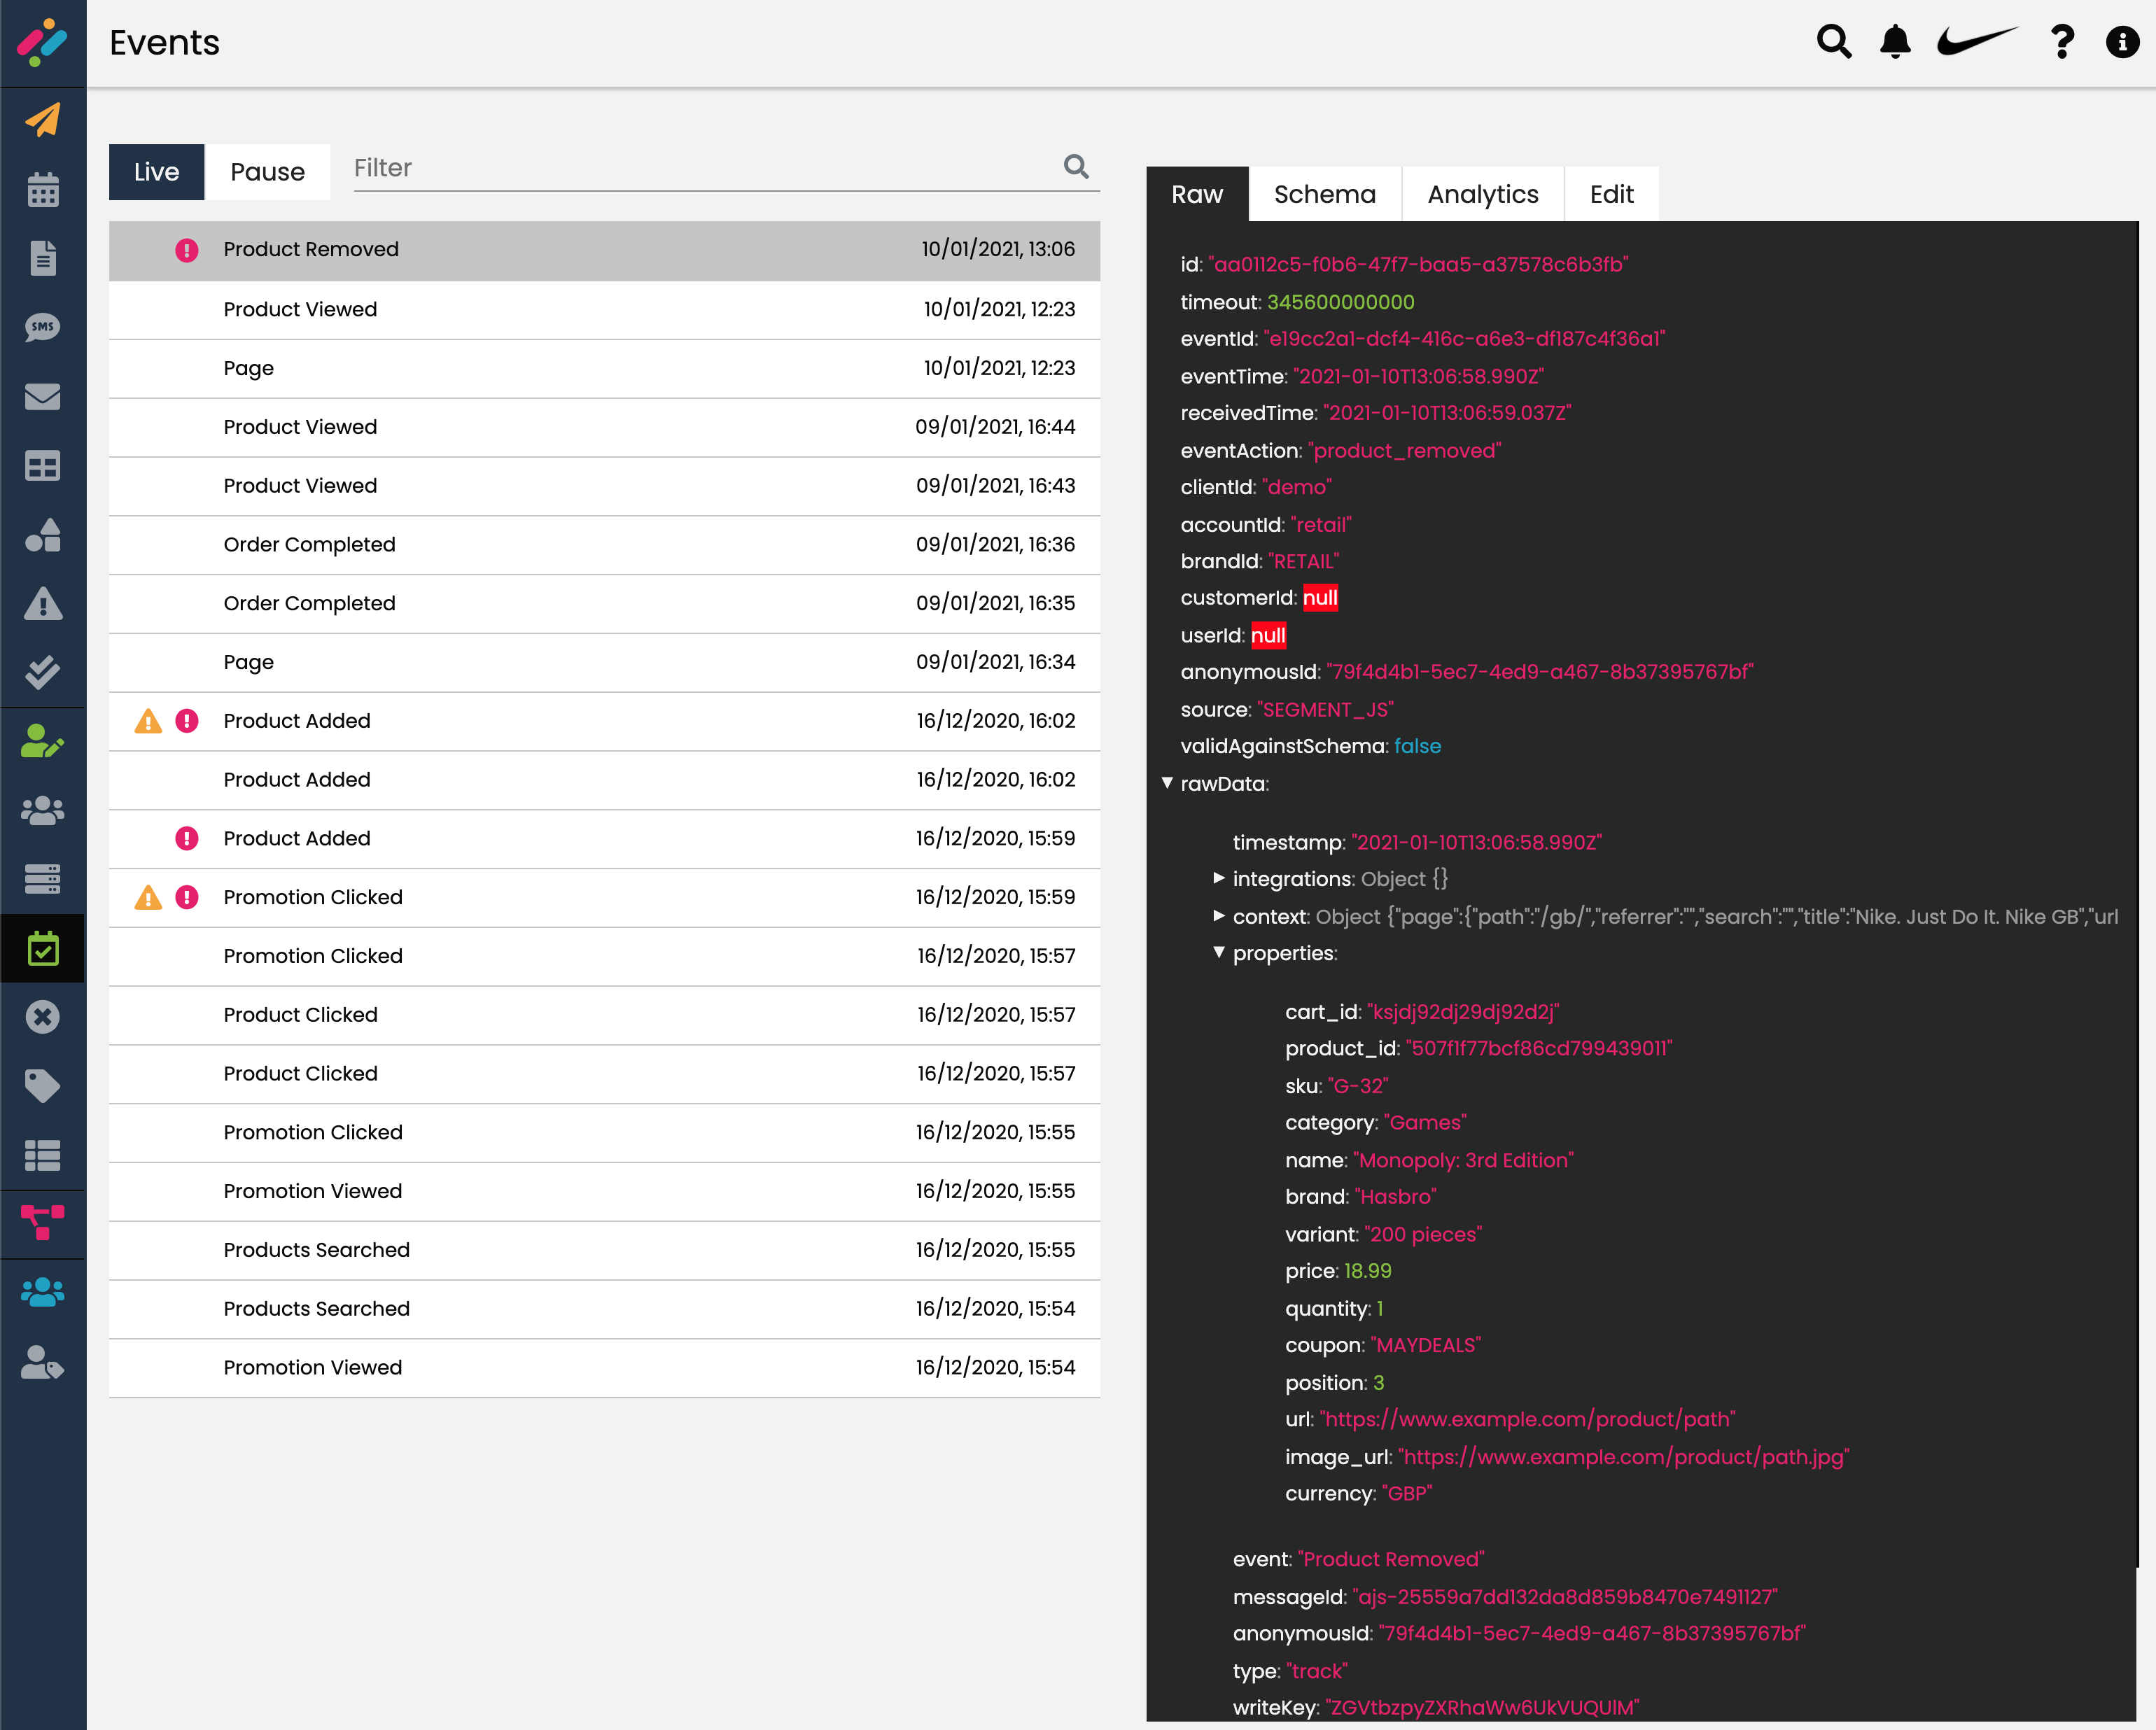
Task: Open the Analytics tab
Action: pos(1482,194)
